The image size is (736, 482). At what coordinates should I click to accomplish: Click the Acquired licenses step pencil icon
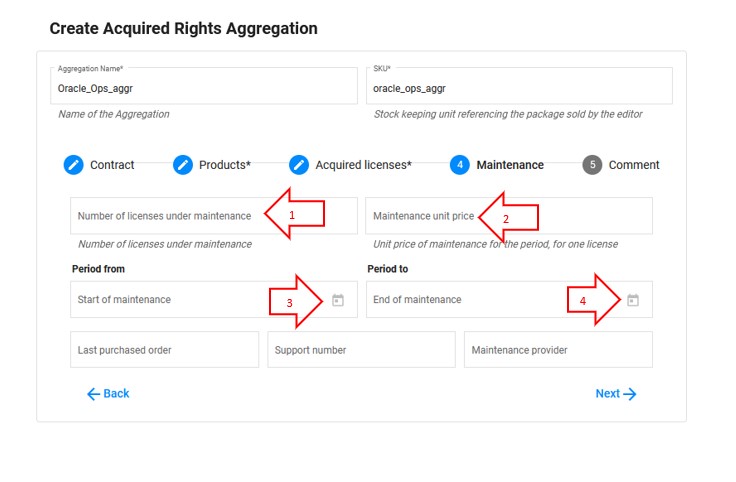click(299, 165)
